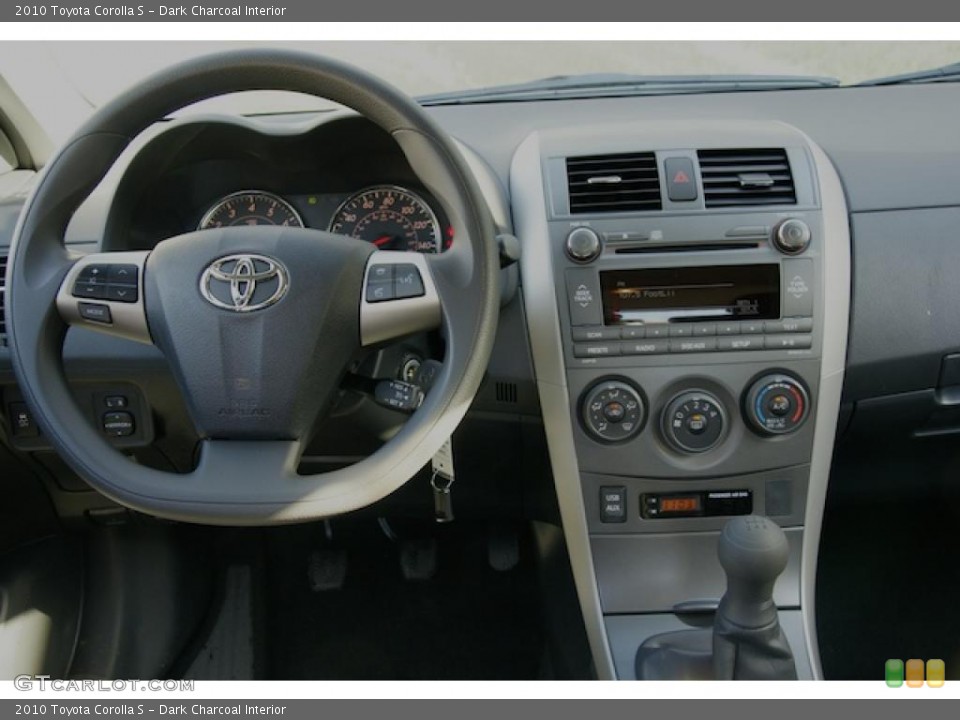Click the steering wheel seek up arrow
The height and width of the screenshot is (720, 960).
[123, 273]
